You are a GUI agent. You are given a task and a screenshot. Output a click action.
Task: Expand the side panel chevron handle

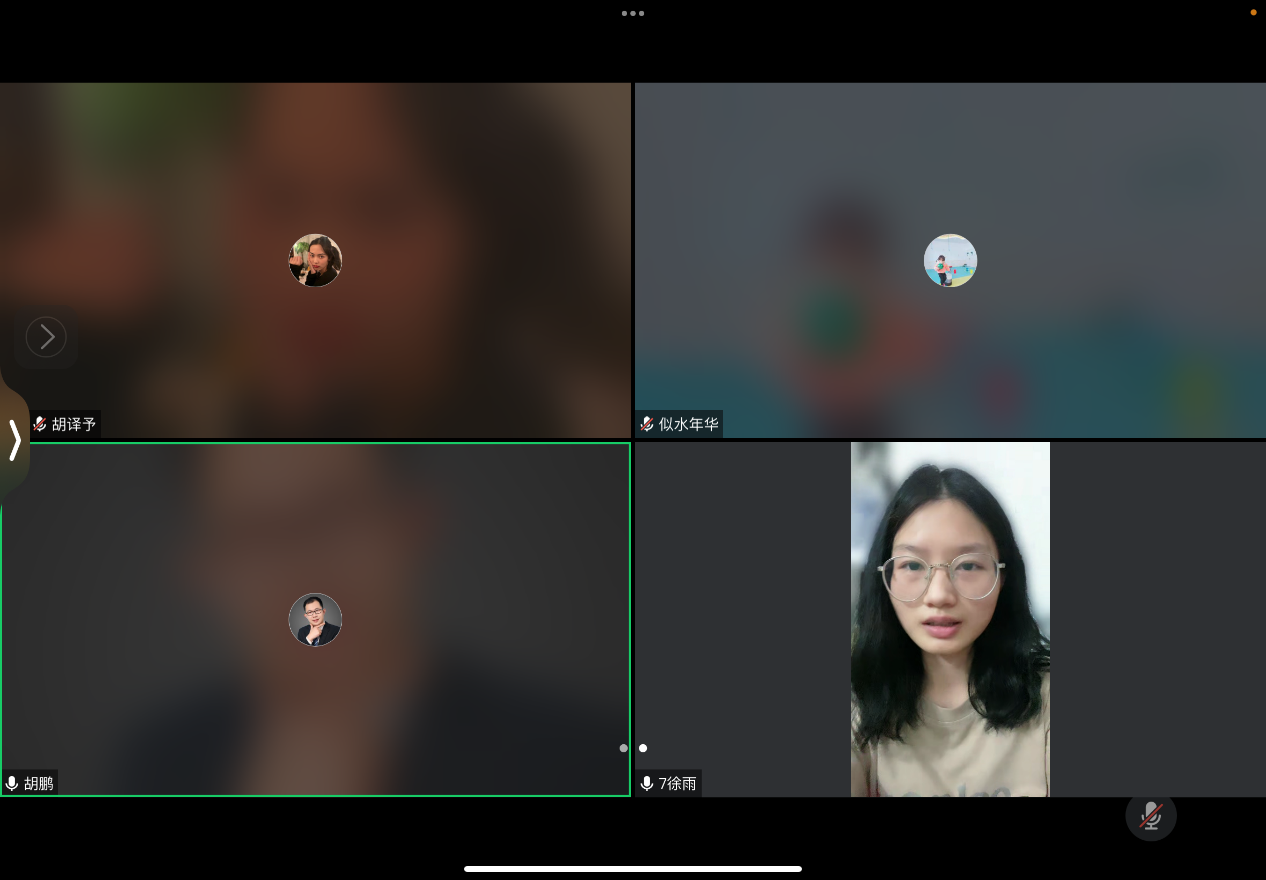(14, 440)
